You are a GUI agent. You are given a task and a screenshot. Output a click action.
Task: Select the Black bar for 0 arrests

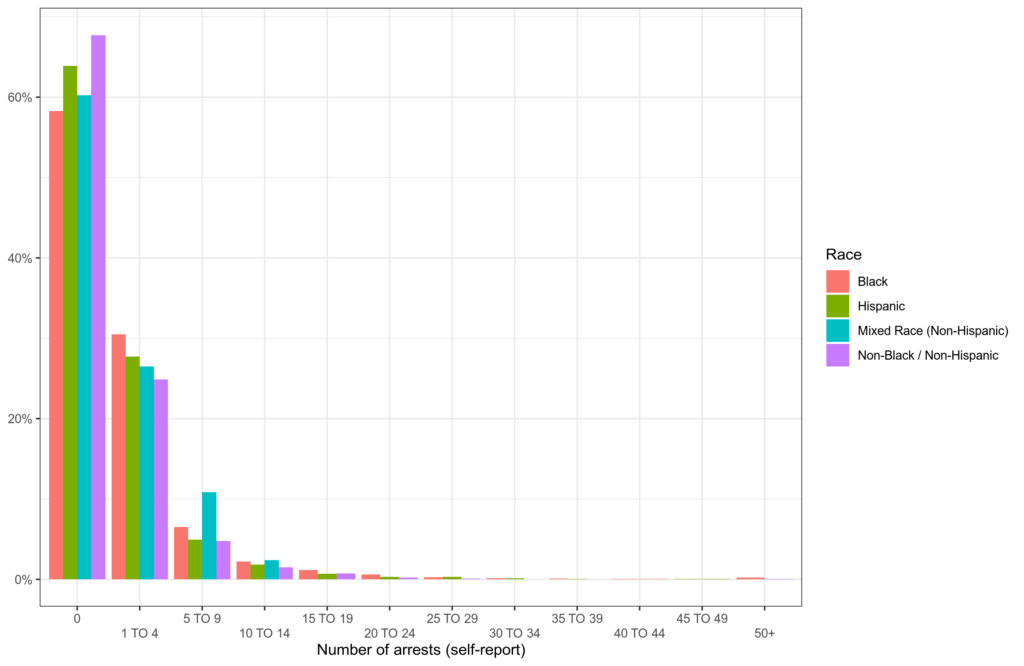(x=56, y=345)
